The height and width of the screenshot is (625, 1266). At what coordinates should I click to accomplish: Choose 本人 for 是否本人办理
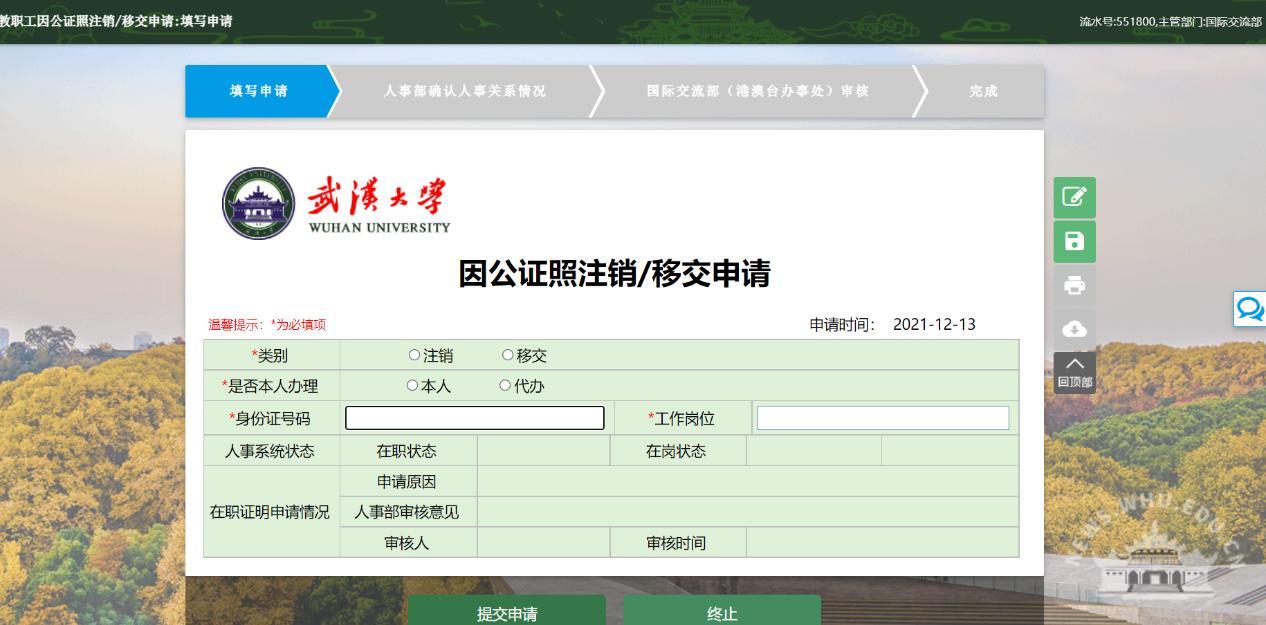413,386
